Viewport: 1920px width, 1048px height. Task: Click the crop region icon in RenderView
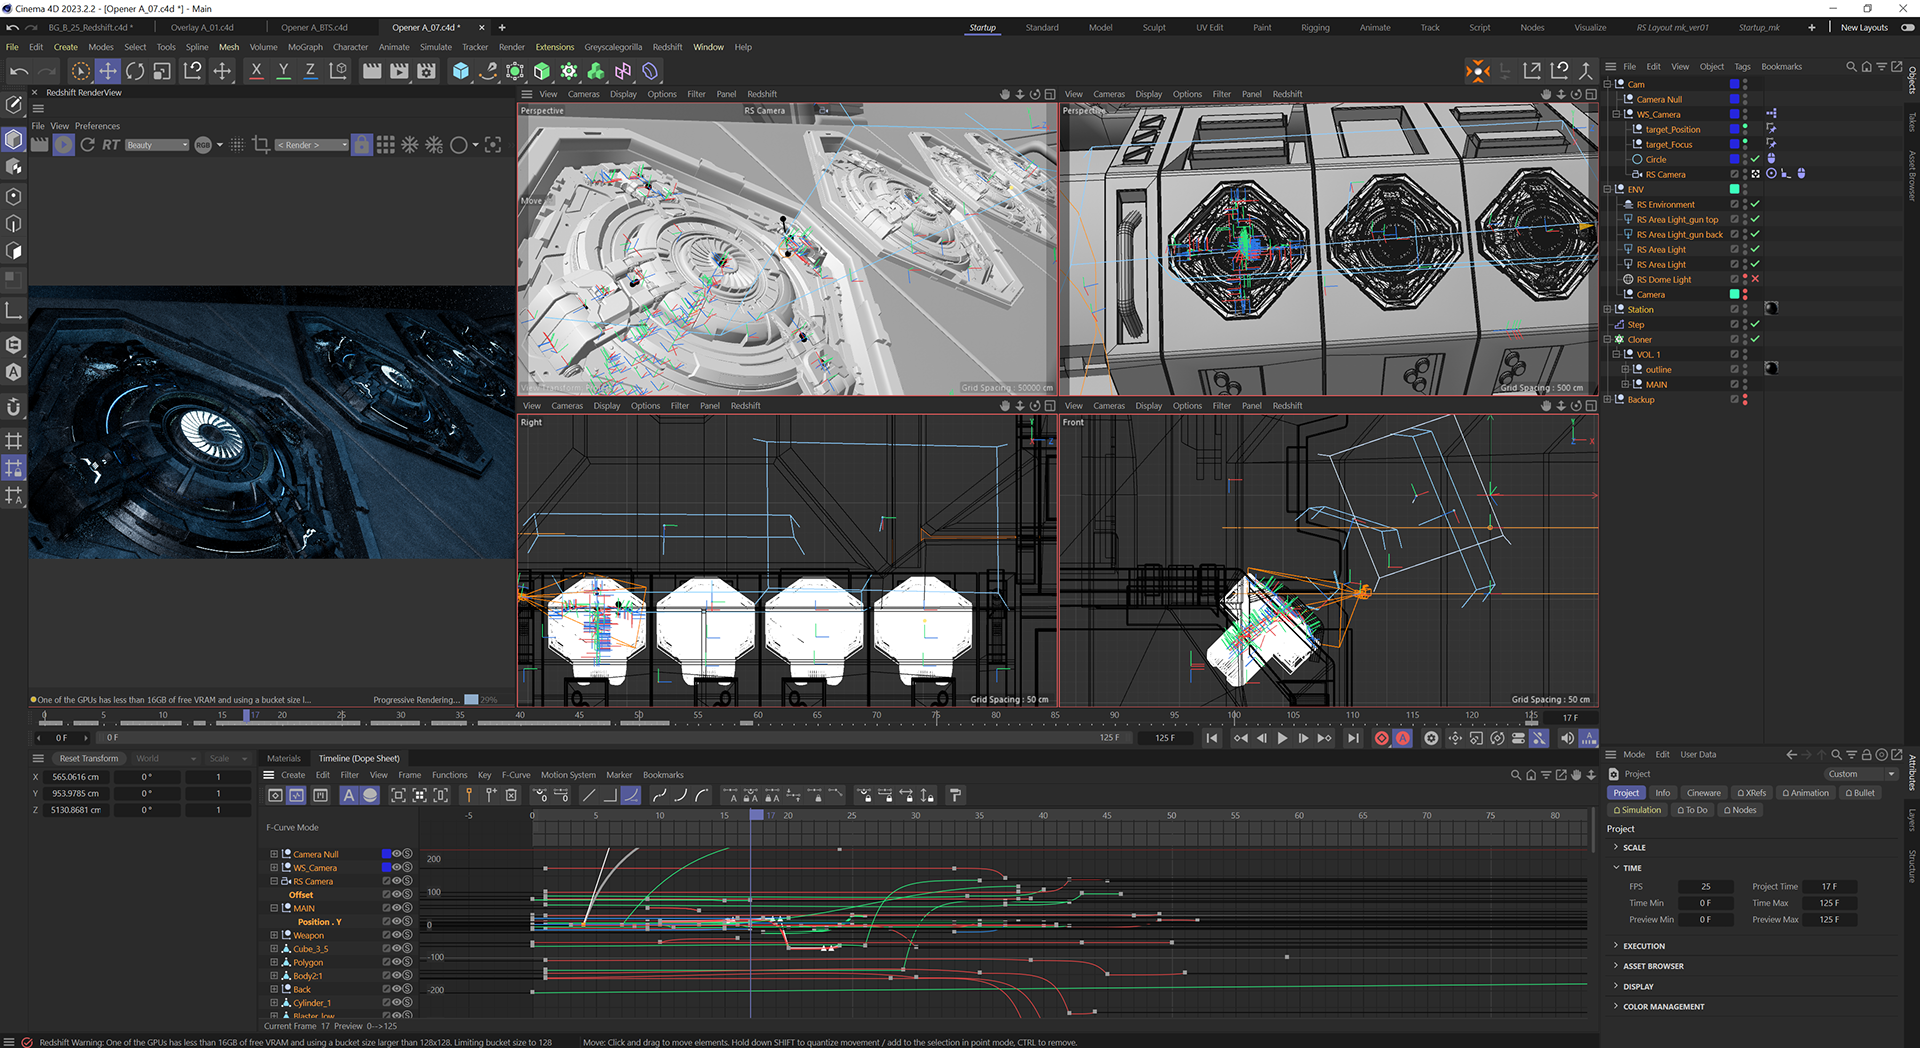(261, 145)
